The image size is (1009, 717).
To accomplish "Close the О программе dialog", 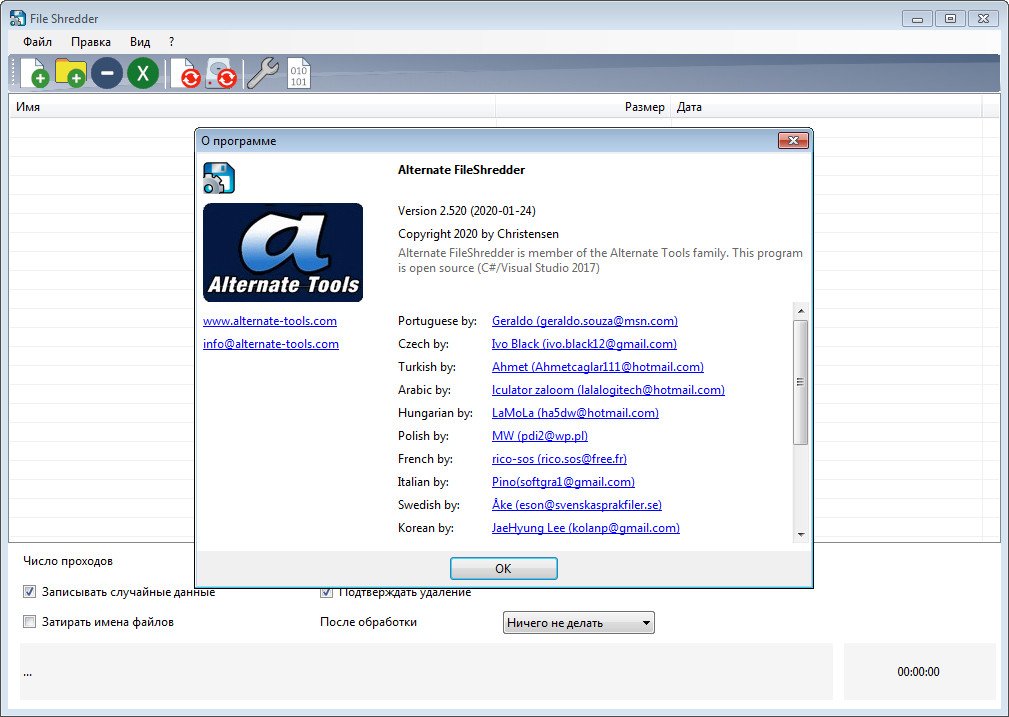I will pyautogui.click(x=793, y=140).
